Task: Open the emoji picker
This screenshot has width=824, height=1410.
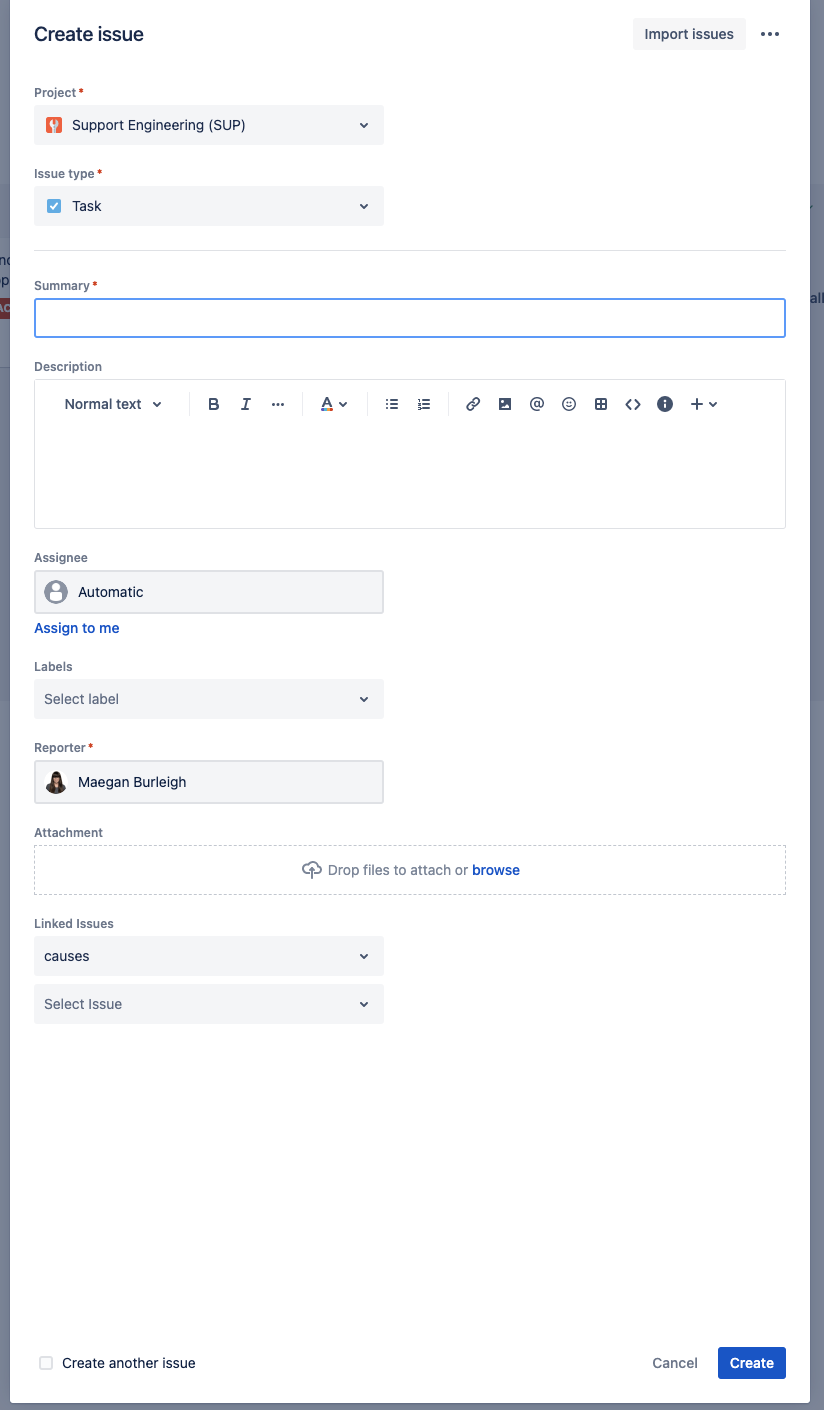Action: pos(569,404)
